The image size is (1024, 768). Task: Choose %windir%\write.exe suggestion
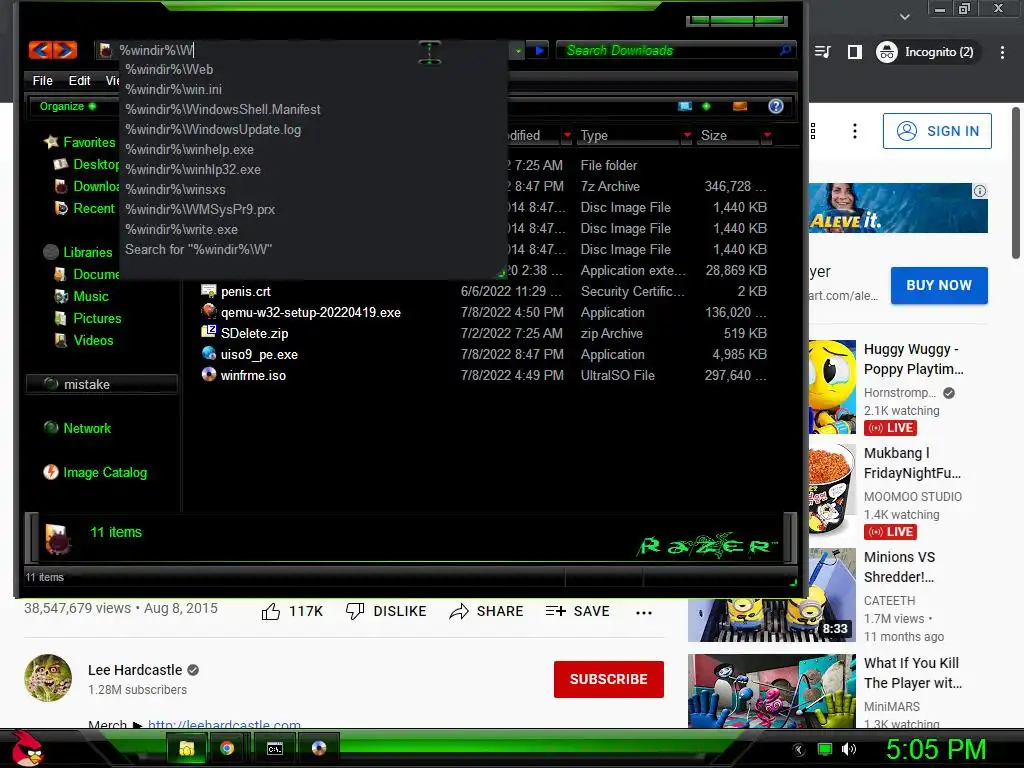coord(313,229)
